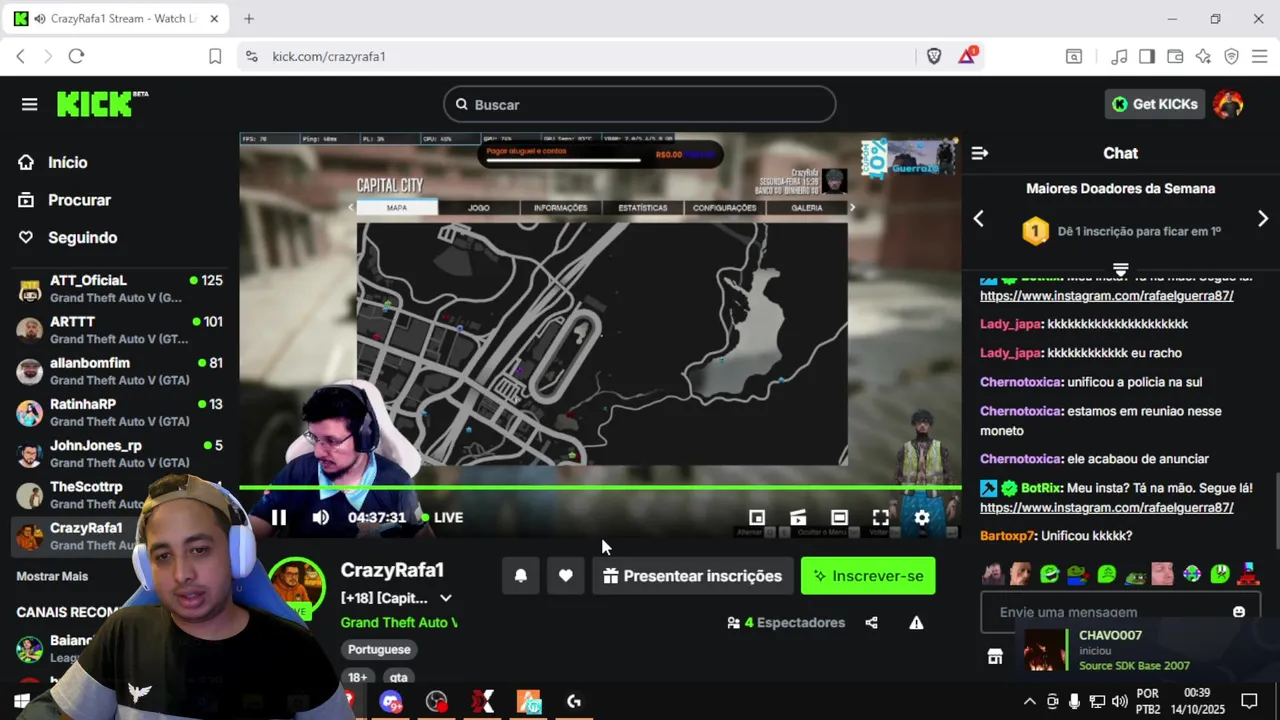This screenshot has width=1280, height=720.
Task: Open the 18+ tag
Action: pos(357,677)
